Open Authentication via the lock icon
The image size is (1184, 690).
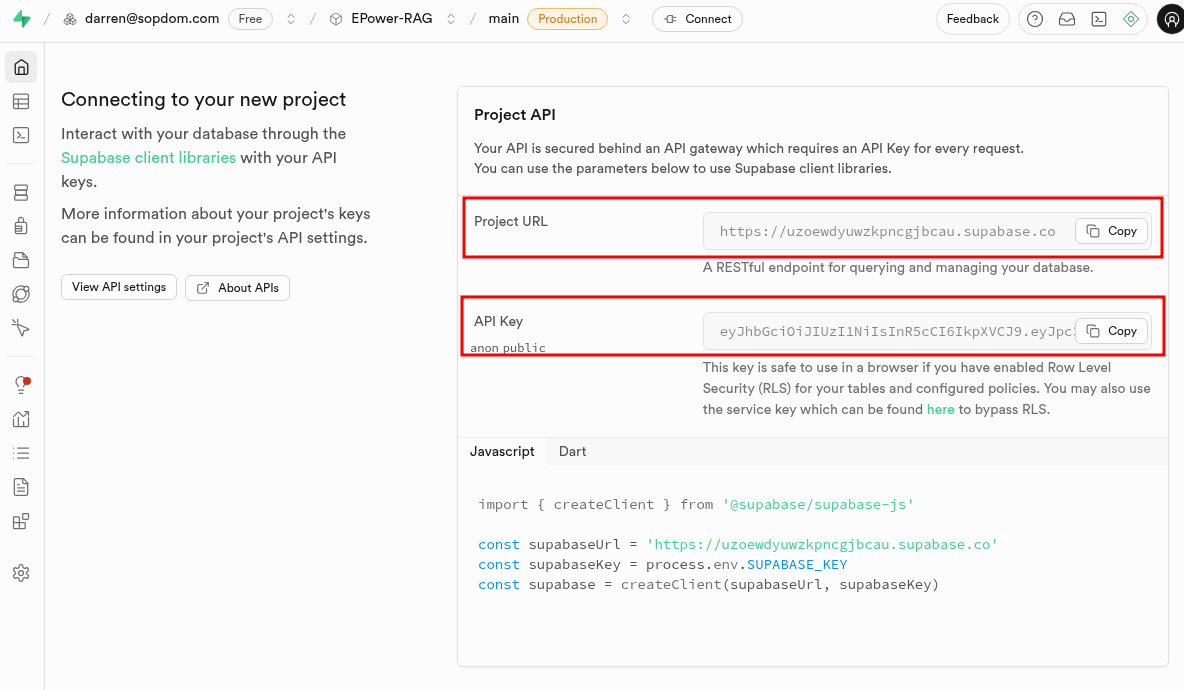(x=21, y=226)
